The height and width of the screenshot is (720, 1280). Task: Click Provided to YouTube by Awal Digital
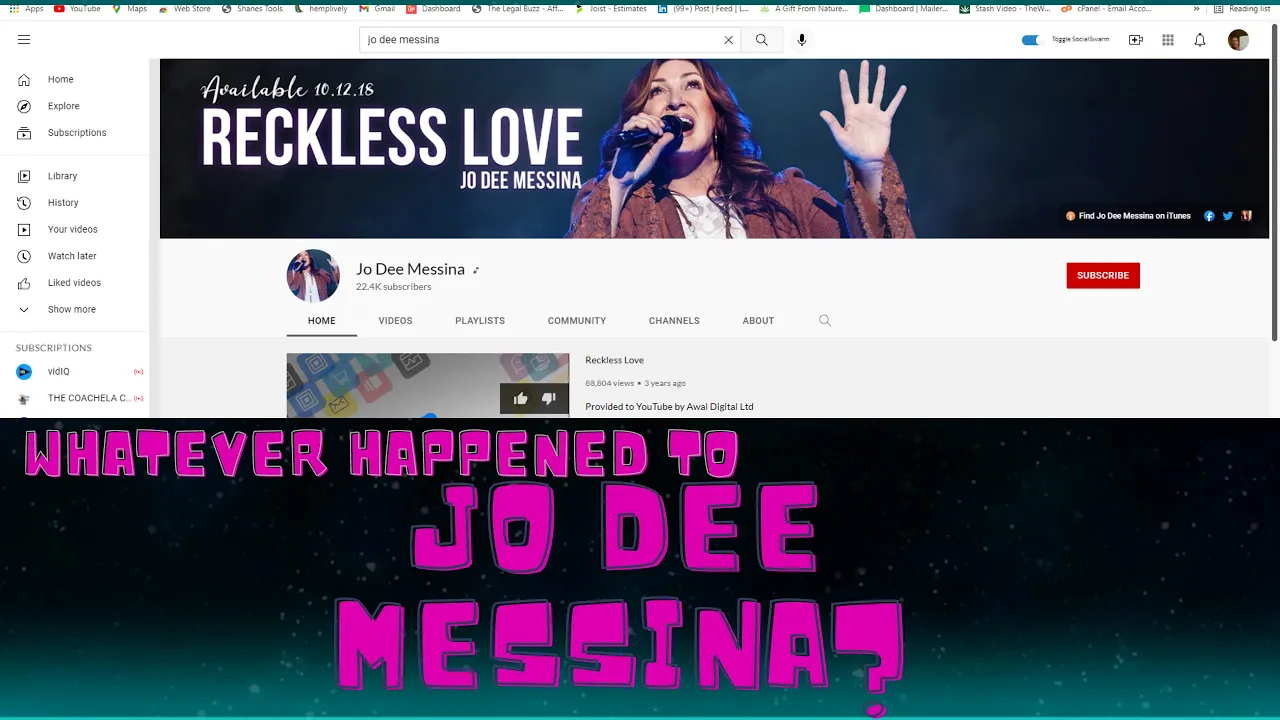pos(669,407)
